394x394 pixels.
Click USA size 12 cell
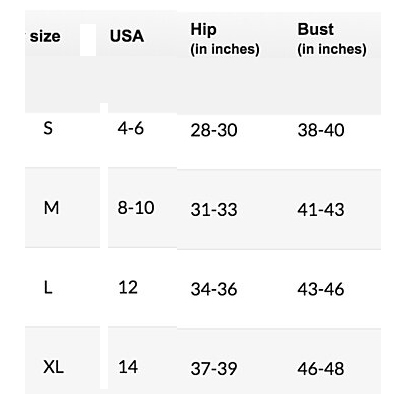(x=128, y=288)
